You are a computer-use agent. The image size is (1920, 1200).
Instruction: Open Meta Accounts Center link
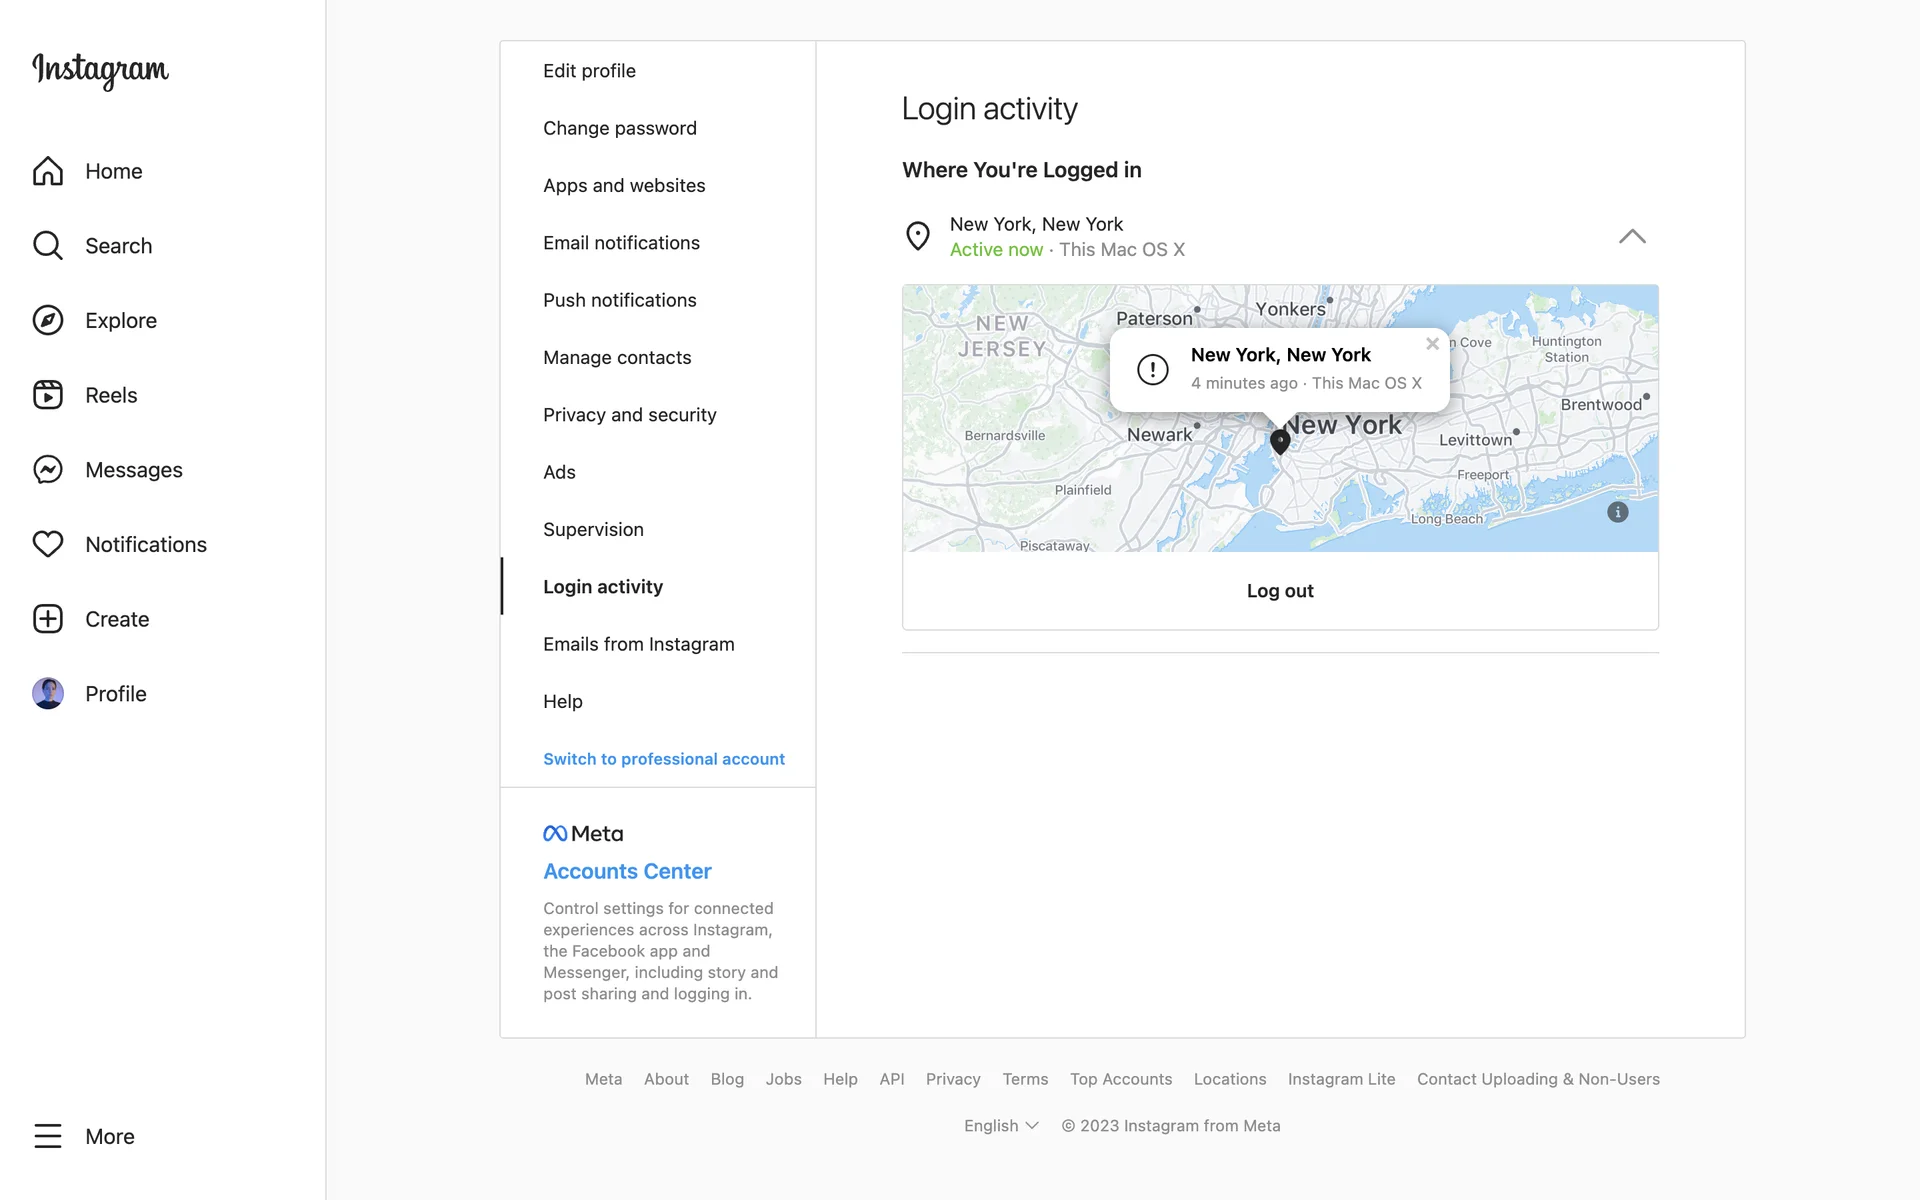click(x=627, y=871)
